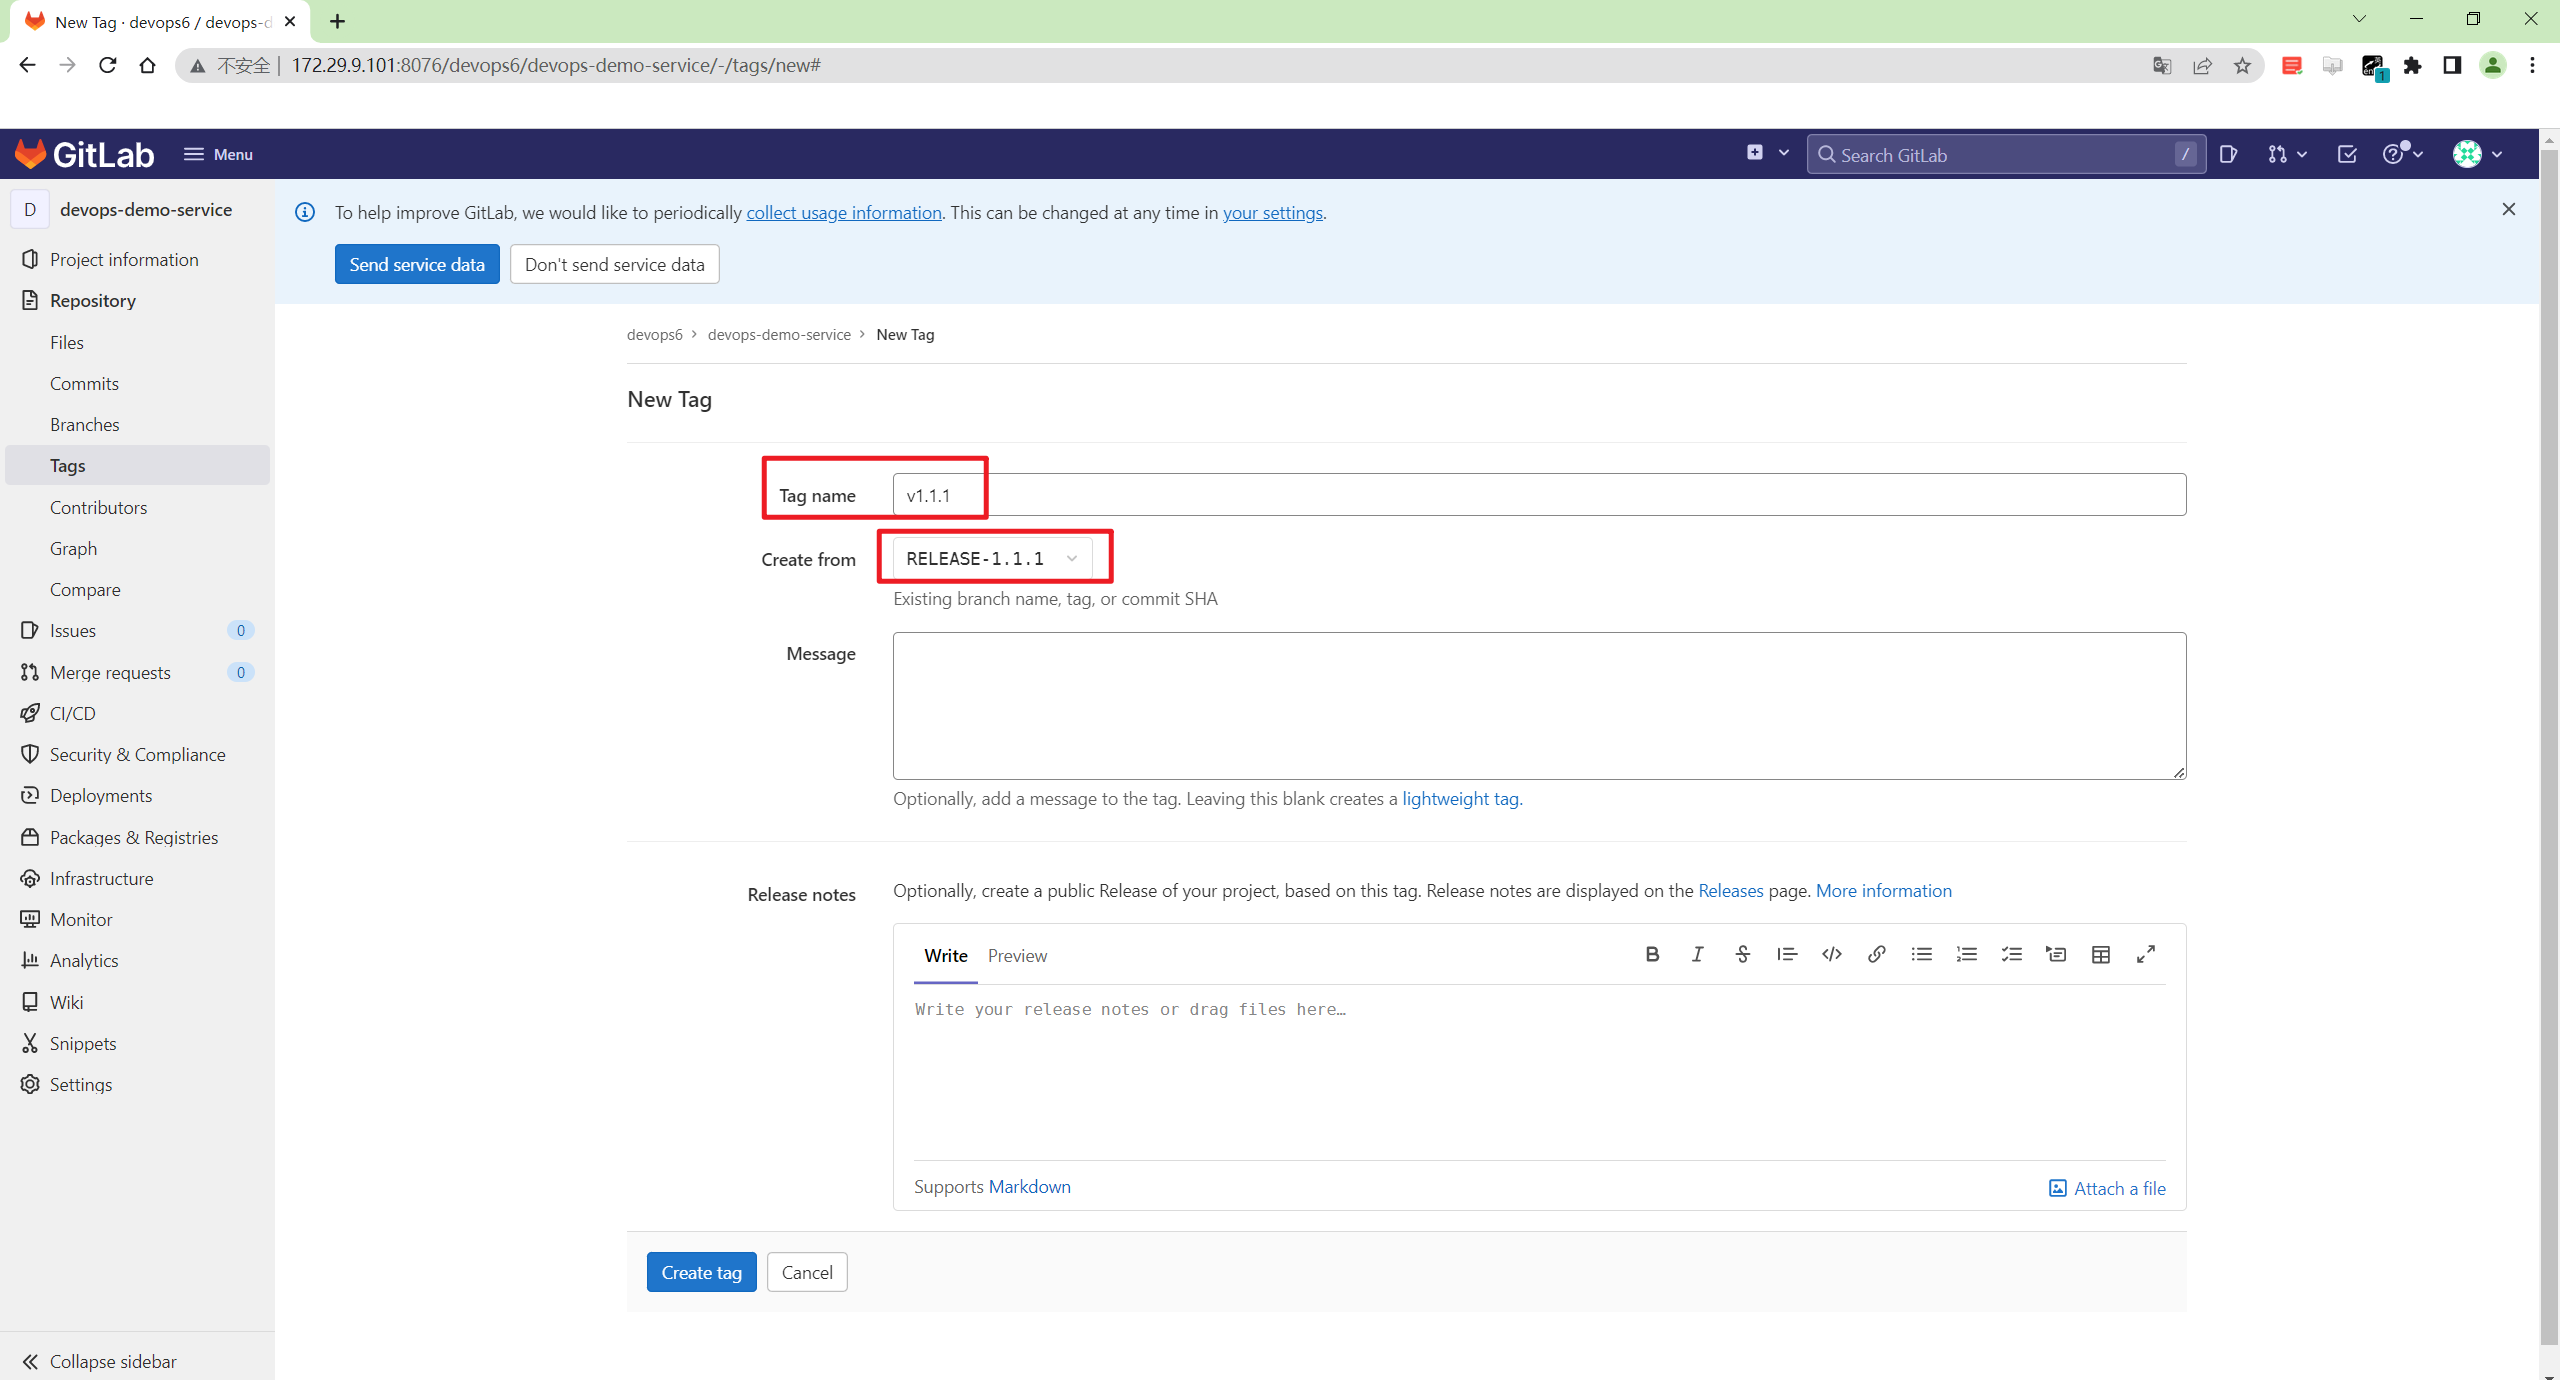Add a link via toolbar icon
The height and width of the screenshot is (1380, 2560).
(x=1876, y=954)
